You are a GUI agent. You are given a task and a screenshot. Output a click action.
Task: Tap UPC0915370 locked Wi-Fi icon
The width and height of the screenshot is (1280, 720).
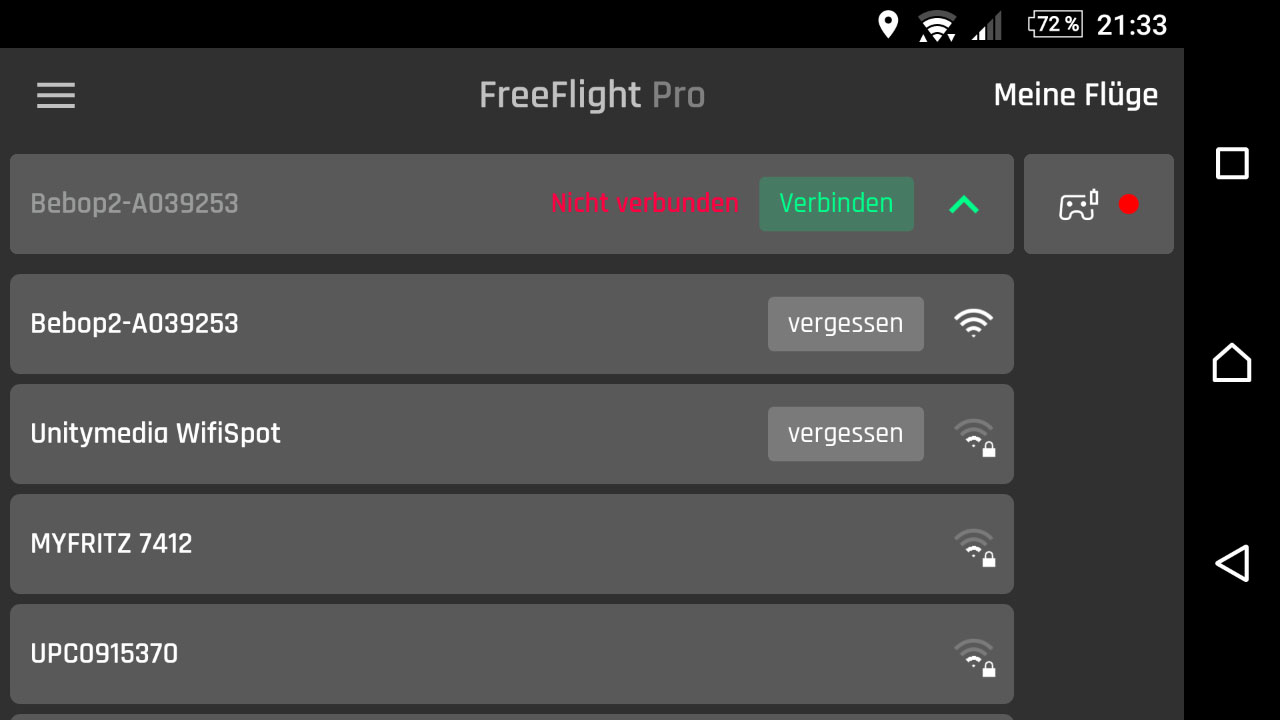(974, 655)
